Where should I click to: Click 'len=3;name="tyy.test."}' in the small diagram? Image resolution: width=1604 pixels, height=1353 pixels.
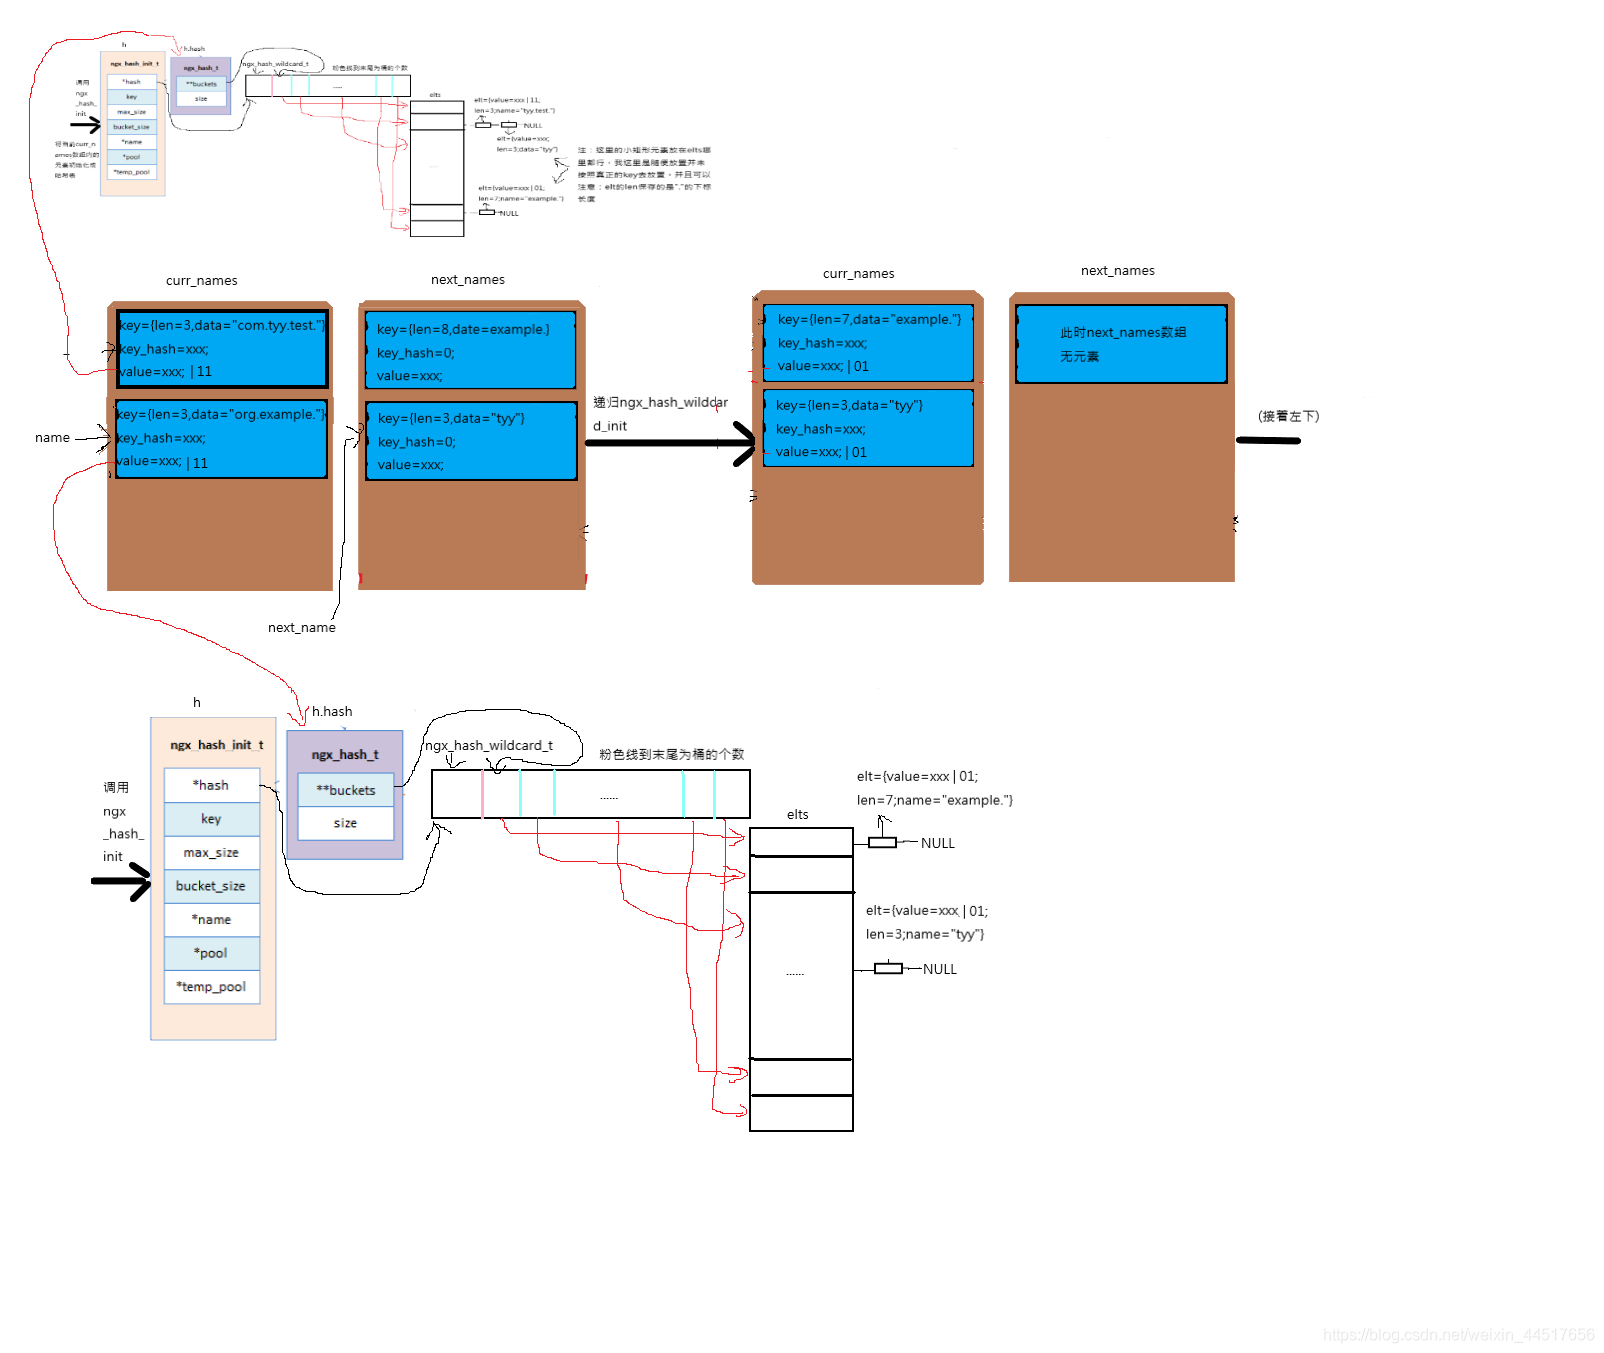(514, 110)
